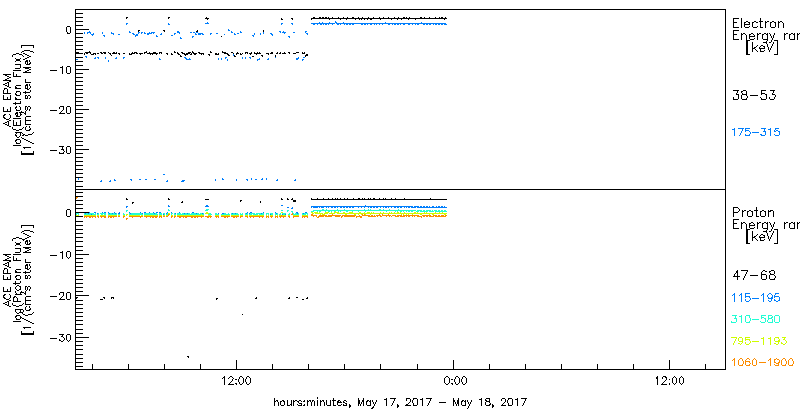Click the -20 tick label on electron plot
800x410 pixels.
(60, 110)
